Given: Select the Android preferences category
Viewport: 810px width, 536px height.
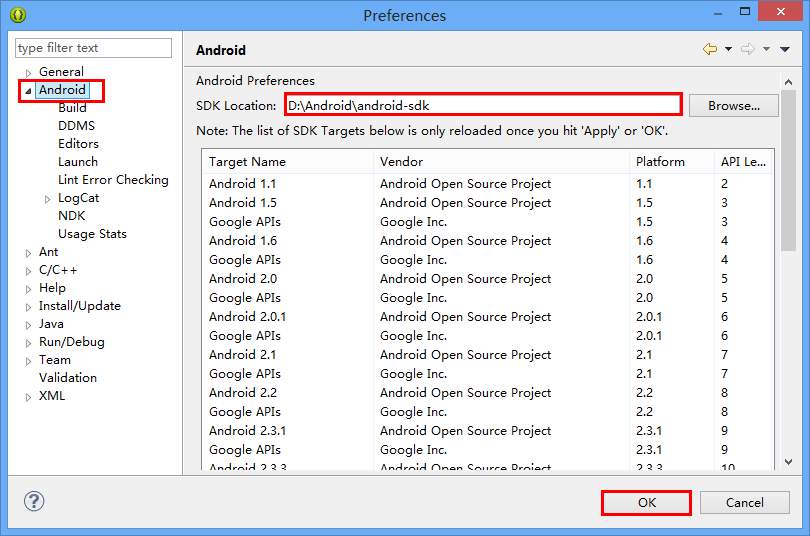Looking at the screenshot, I should pos(62,90).
